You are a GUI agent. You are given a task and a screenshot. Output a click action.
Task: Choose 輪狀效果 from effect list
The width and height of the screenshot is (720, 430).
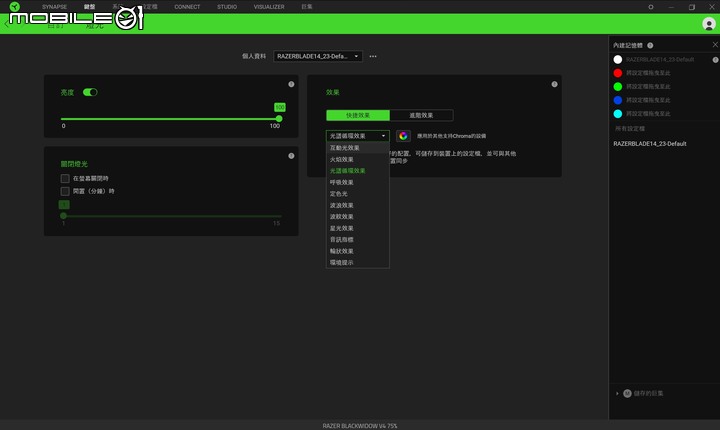click(x=358, y=251)
